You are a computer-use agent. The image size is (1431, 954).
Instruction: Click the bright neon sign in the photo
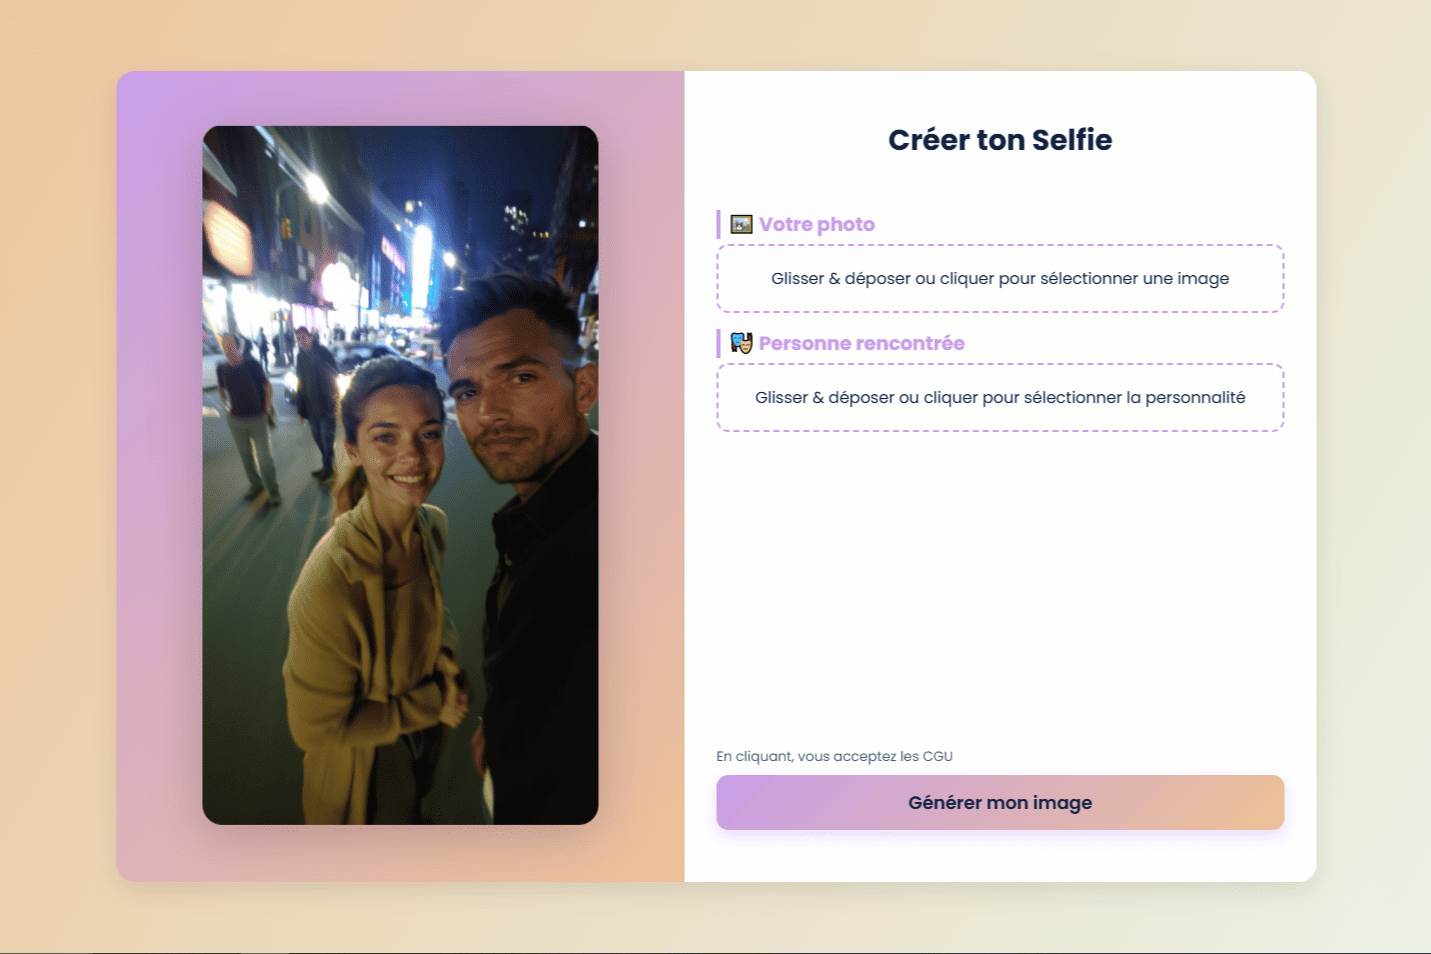tap(422, 262)
